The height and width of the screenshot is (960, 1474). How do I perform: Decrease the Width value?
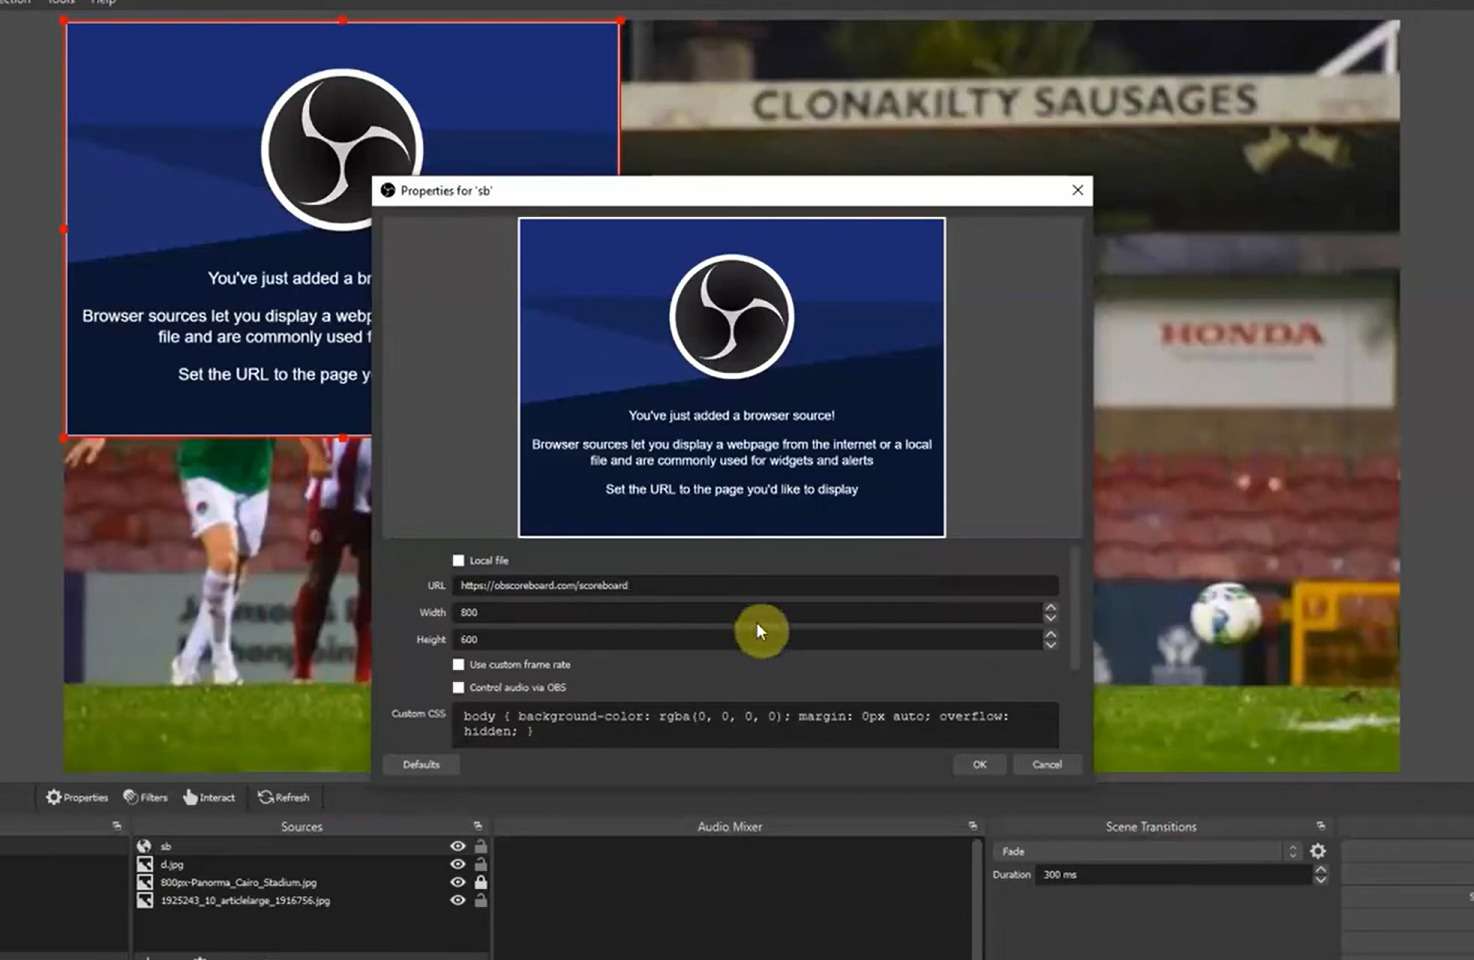point(1050,618)
